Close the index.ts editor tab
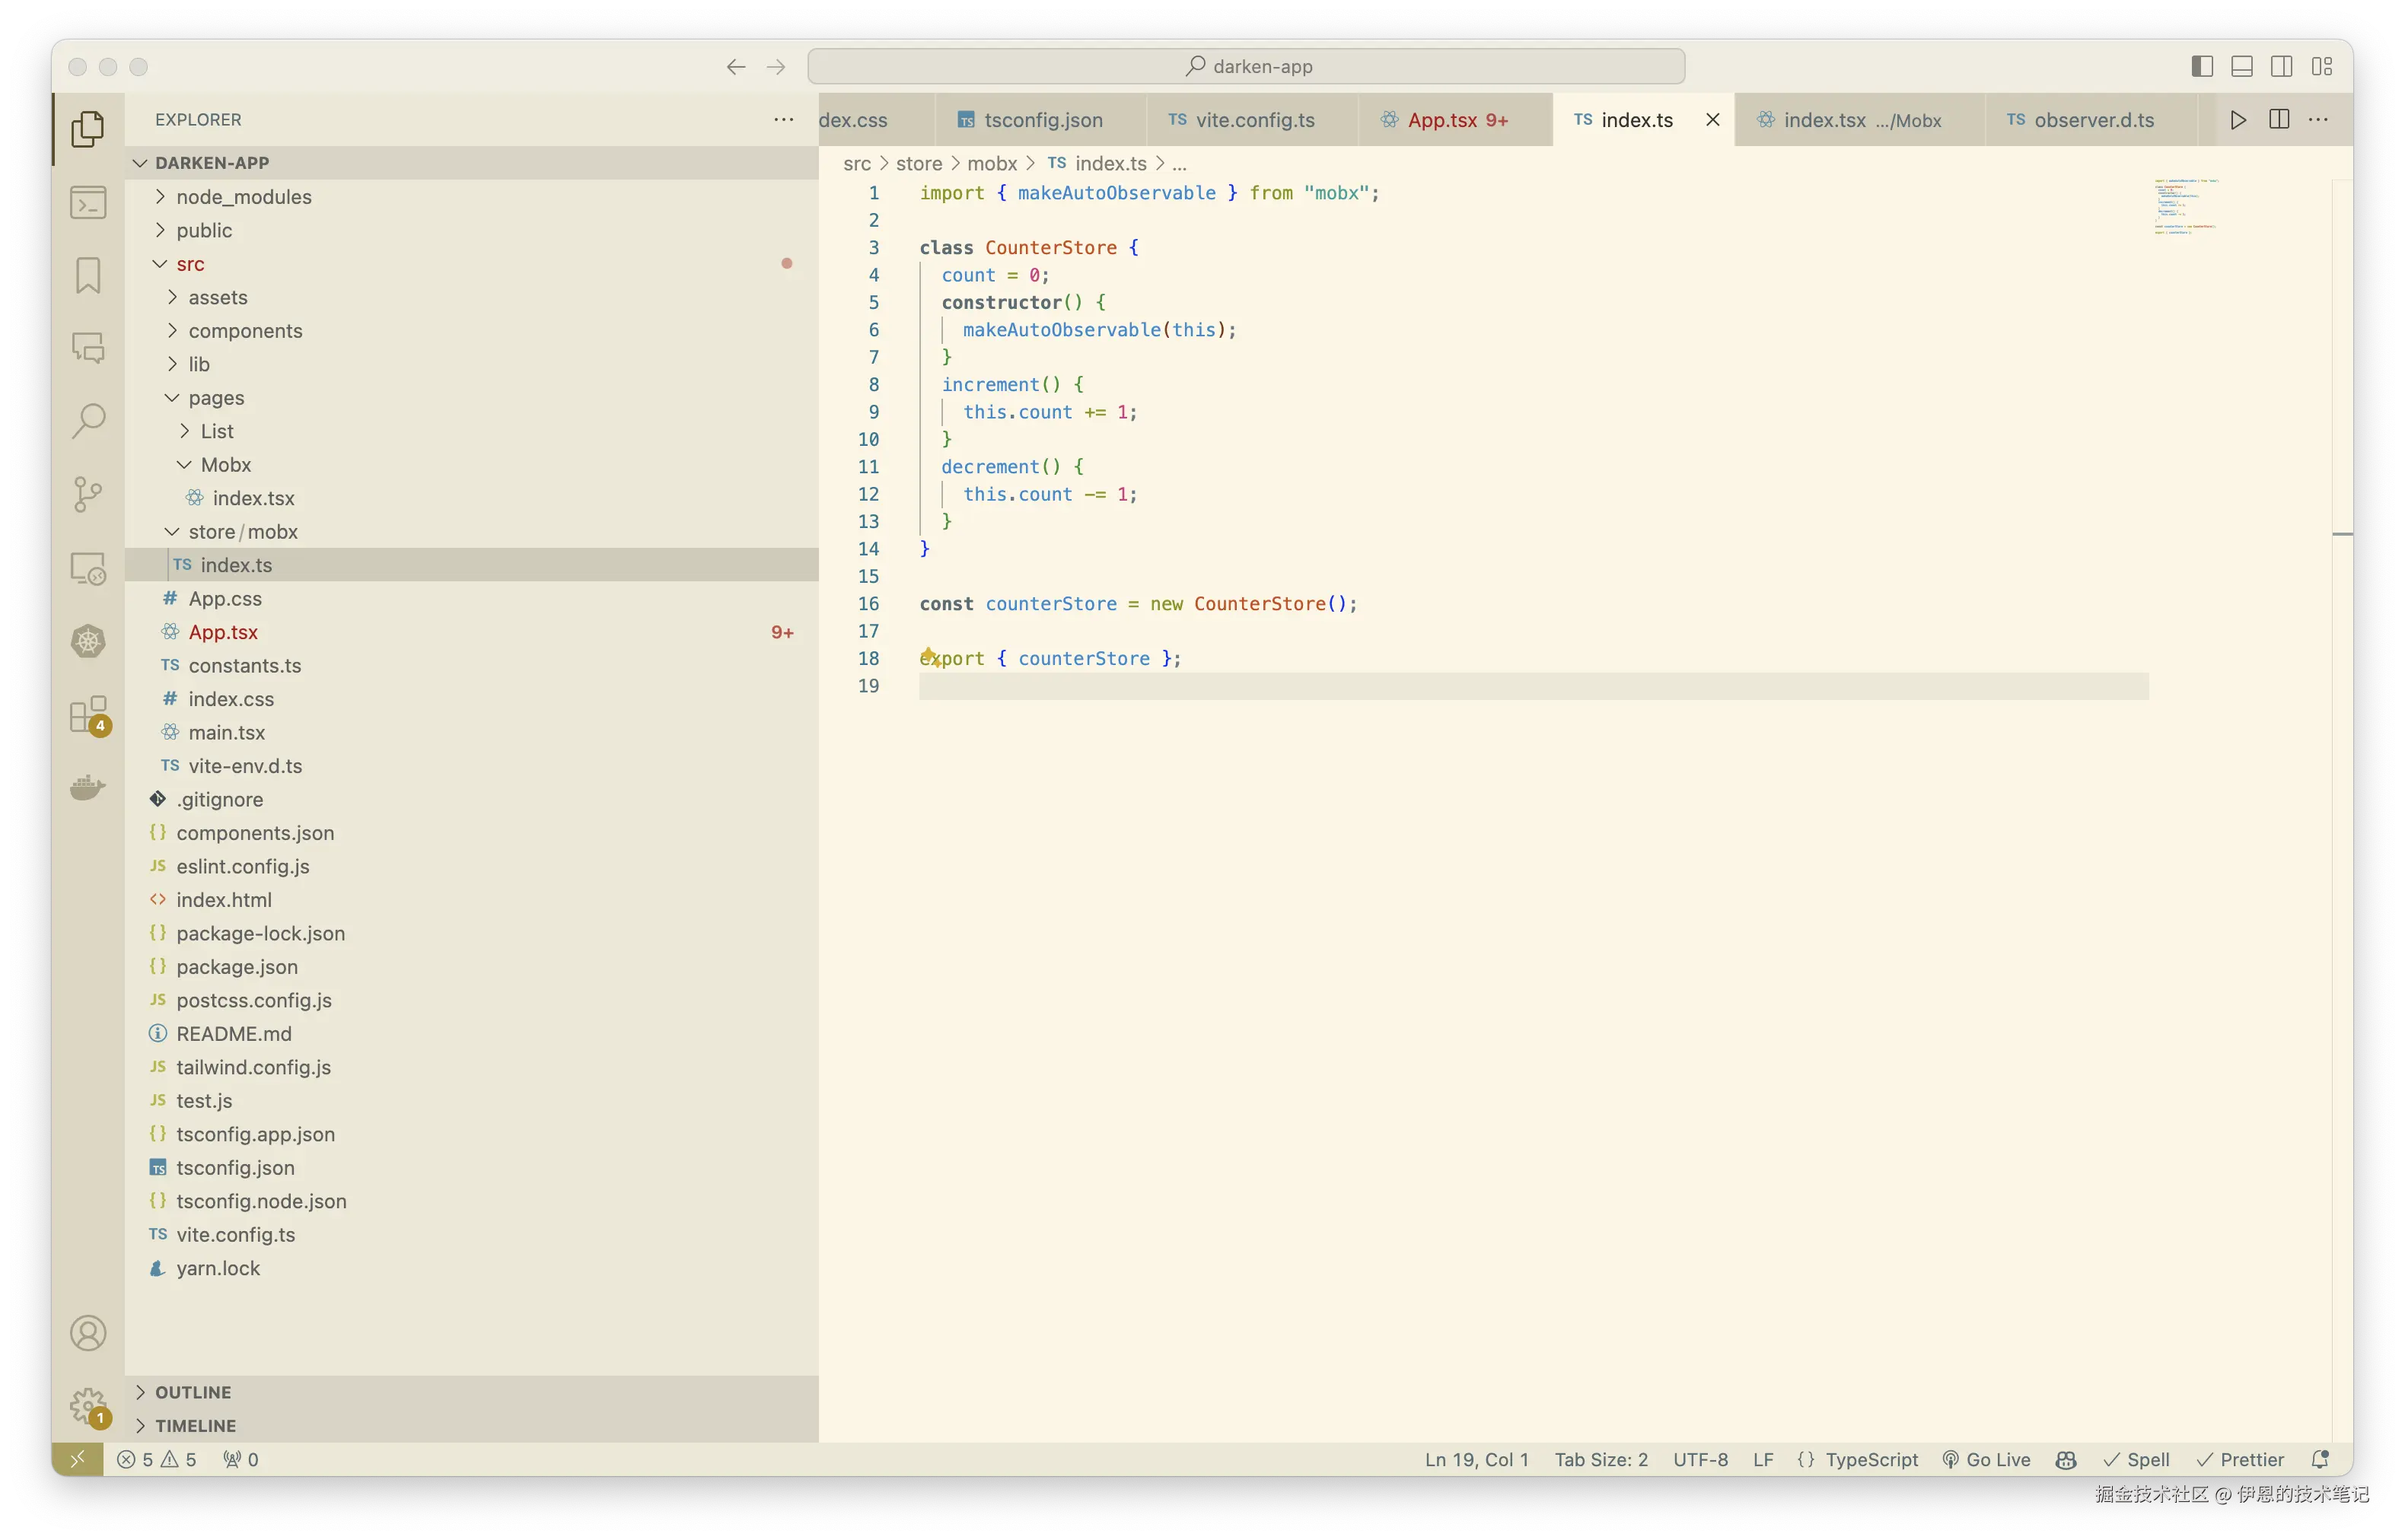The image size is (2405, 1540). pos(1712,119)
